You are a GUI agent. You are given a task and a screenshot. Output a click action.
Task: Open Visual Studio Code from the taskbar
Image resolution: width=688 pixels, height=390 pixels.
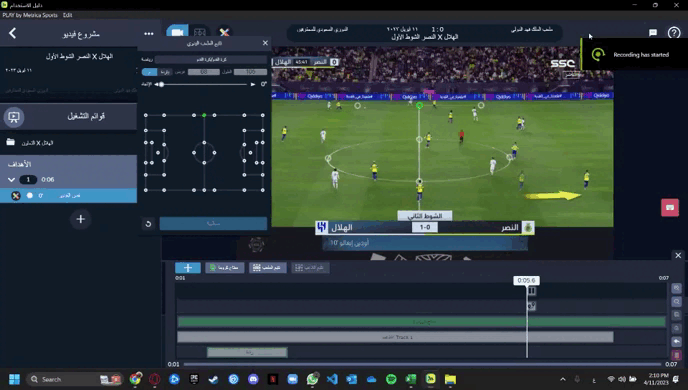tap(332, 379)
